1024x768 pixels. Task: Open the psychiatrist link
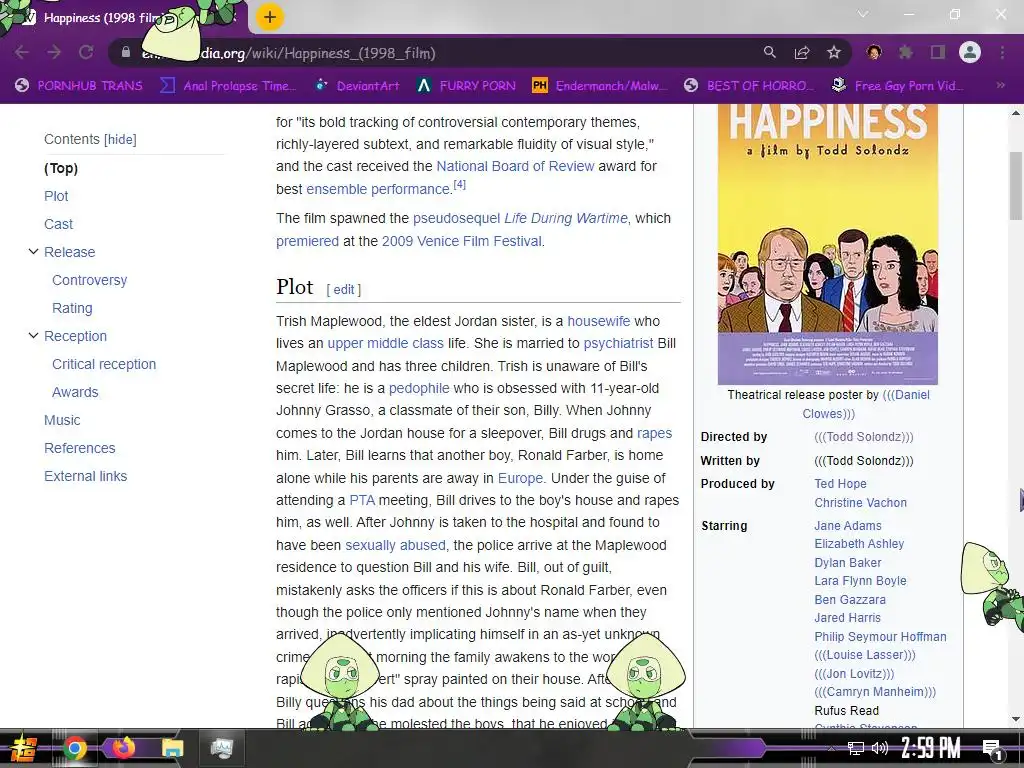[618, 344]
